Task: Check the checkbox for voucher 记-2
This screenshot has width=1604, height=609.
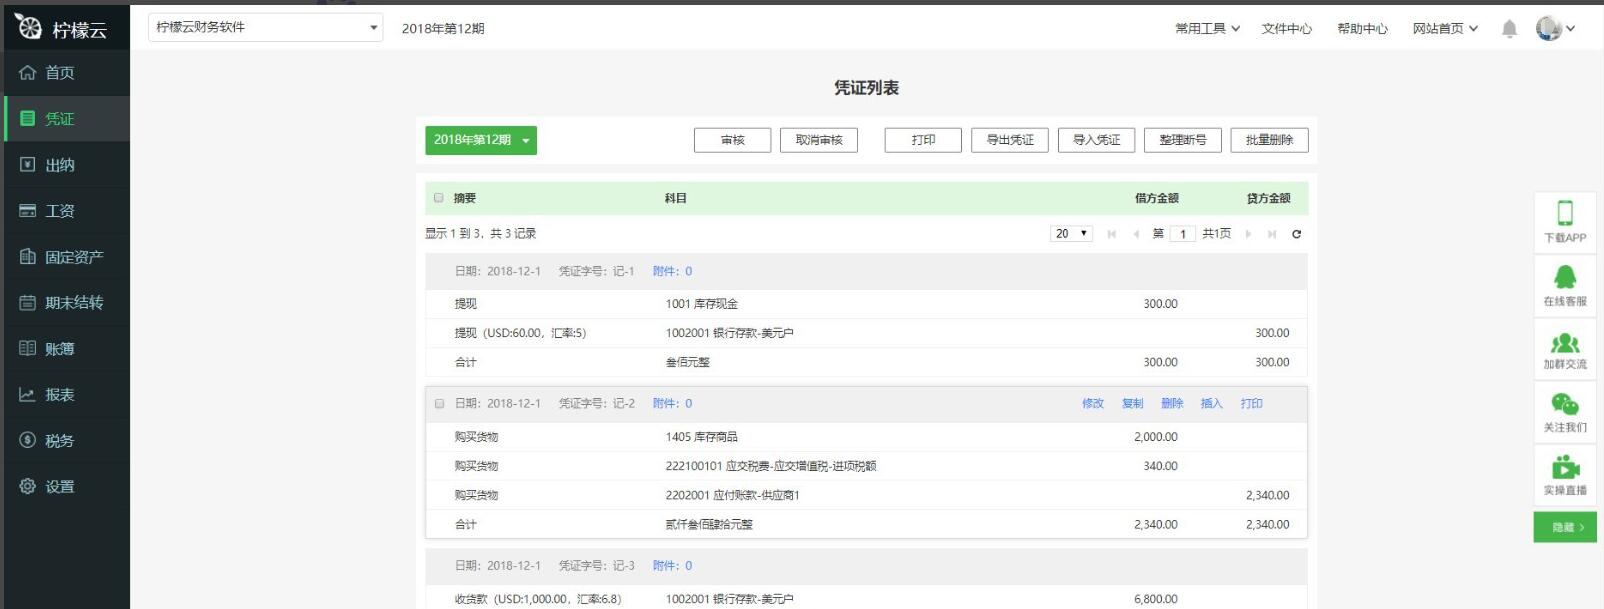Action: tap(439, 404)
